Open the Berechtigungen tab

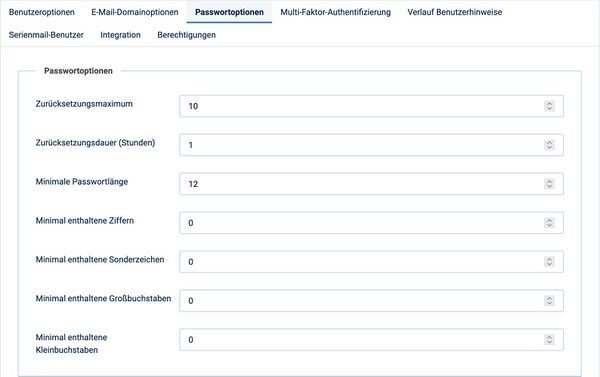point(187,35)
